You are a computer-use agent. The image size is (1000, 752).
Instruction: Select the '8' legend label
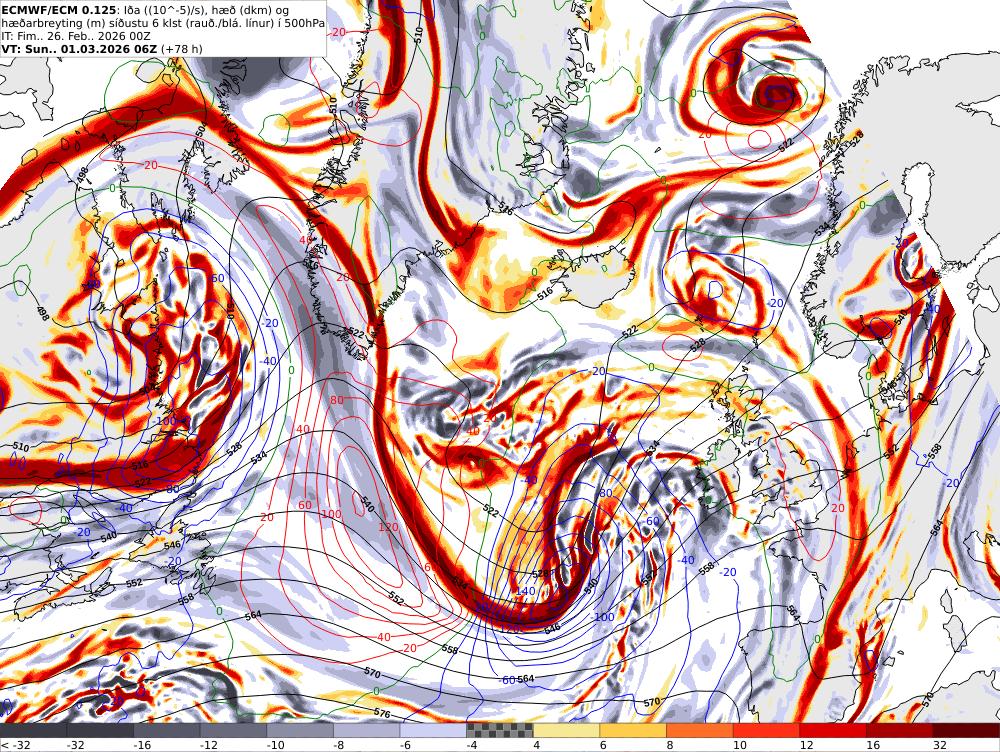click(x=670, y=745)
